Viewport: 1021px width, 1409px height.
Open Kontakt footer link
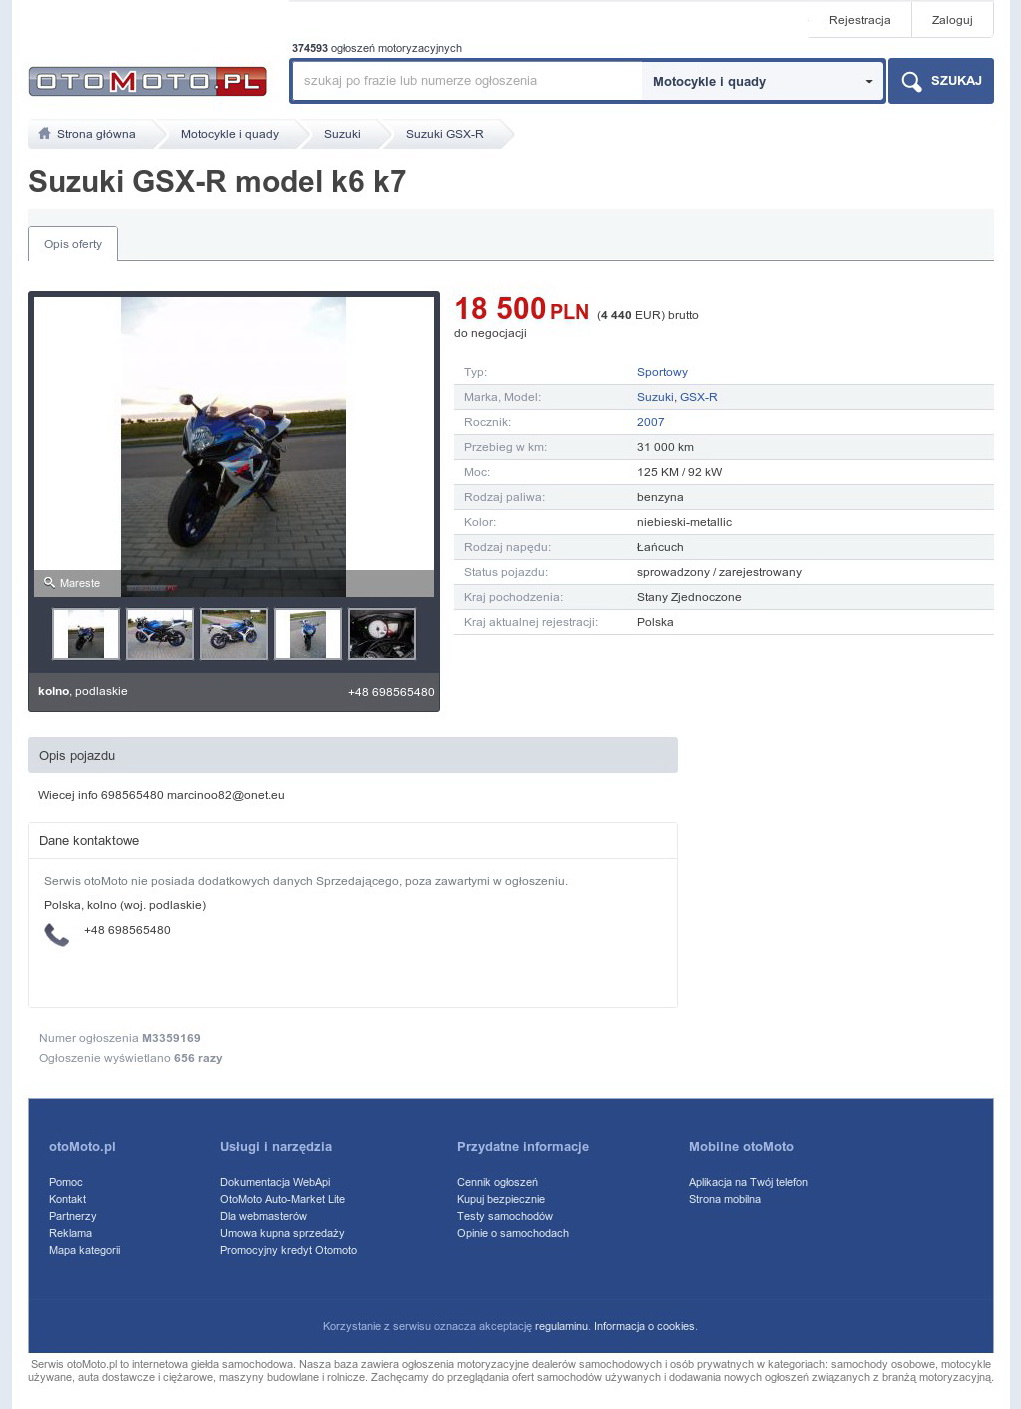coord(67,1199)
